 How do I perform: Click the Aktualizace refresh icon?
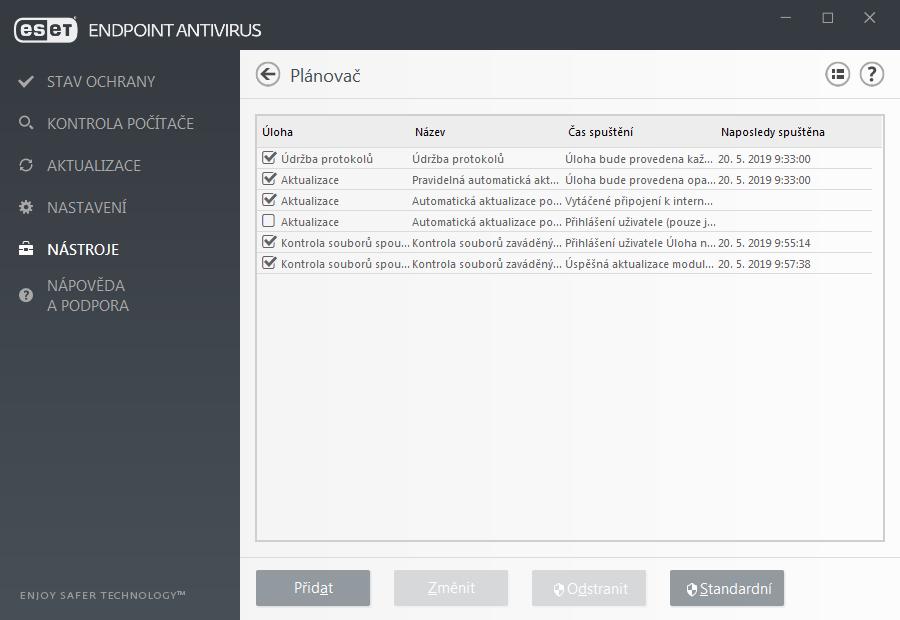point(26,165)
